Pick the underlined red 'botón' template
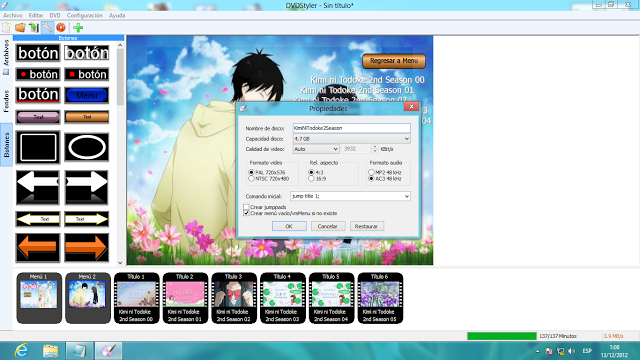This screenshot has height=360, width=640. [38, 95]
